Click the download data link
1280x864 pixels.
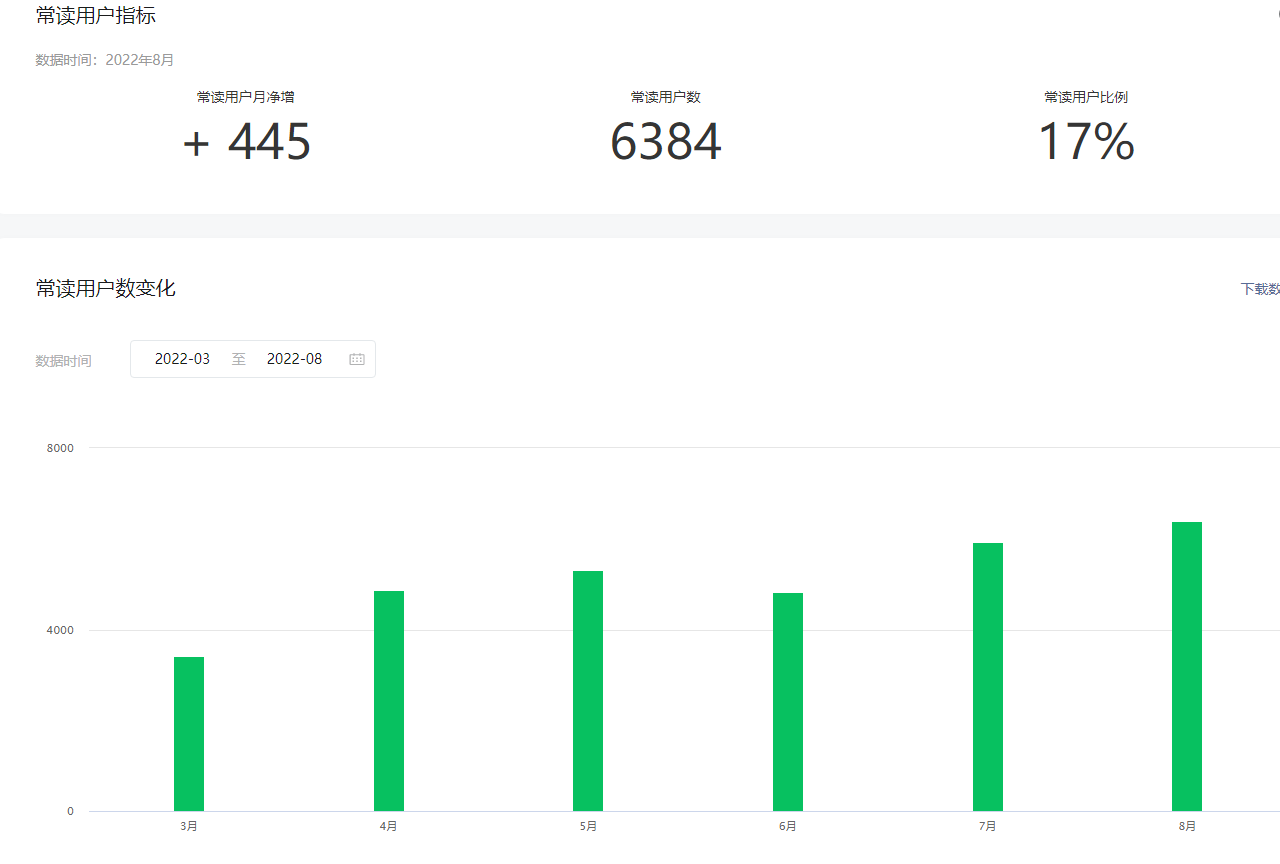tap(1260, 289)
